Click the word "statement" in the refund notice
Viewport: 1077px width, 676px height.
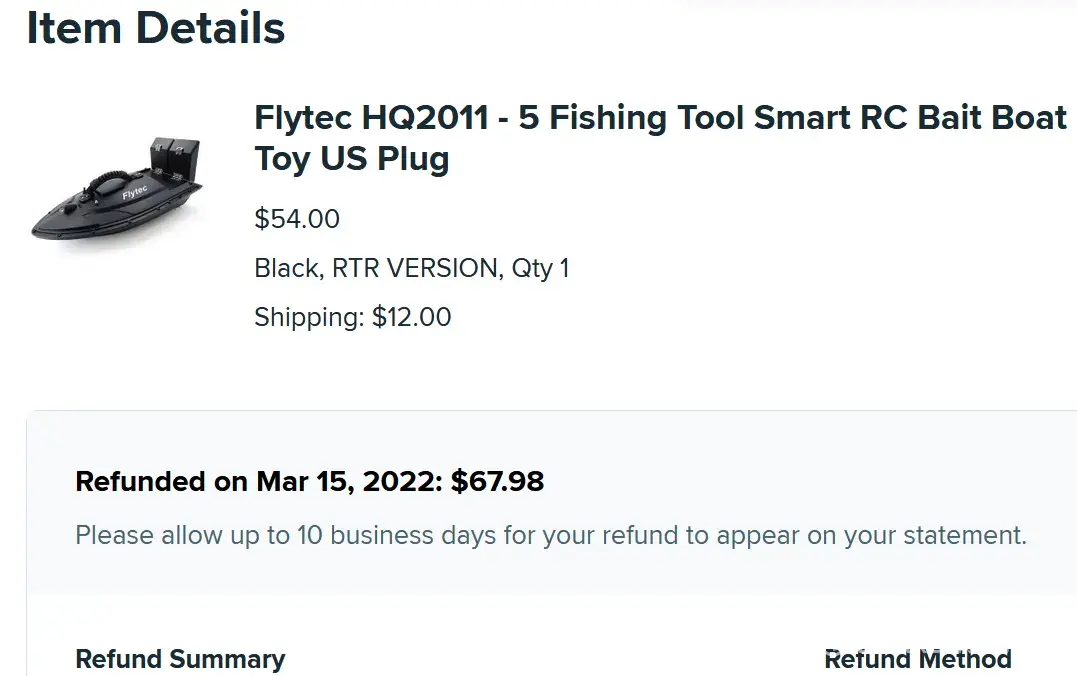click(956, 535)
